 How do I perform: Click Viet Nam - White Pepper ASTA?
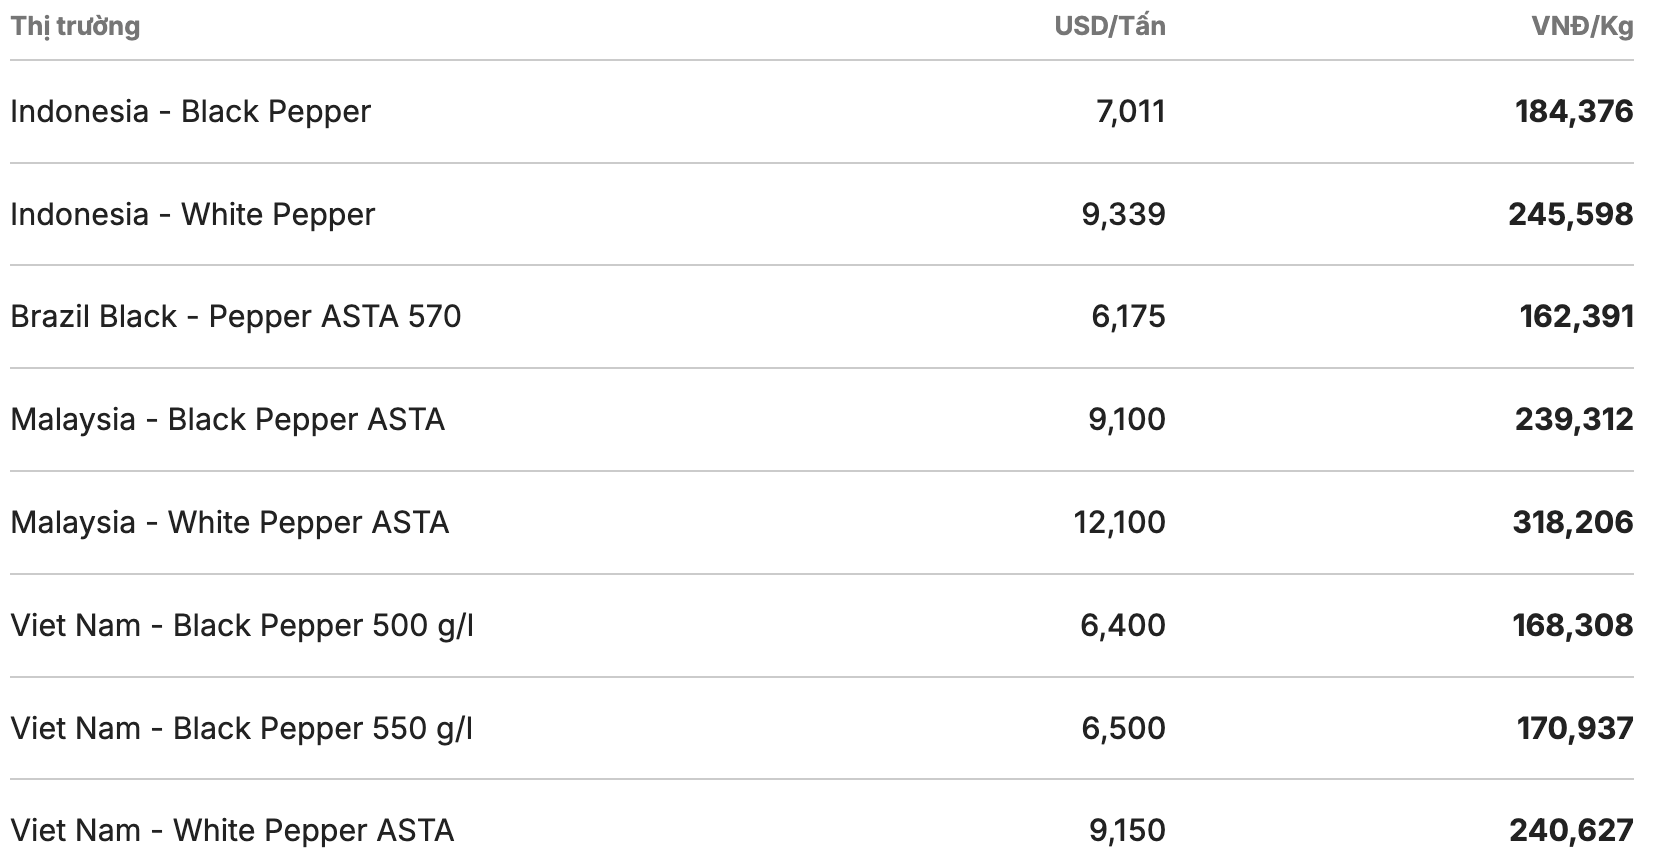(232, 830)
